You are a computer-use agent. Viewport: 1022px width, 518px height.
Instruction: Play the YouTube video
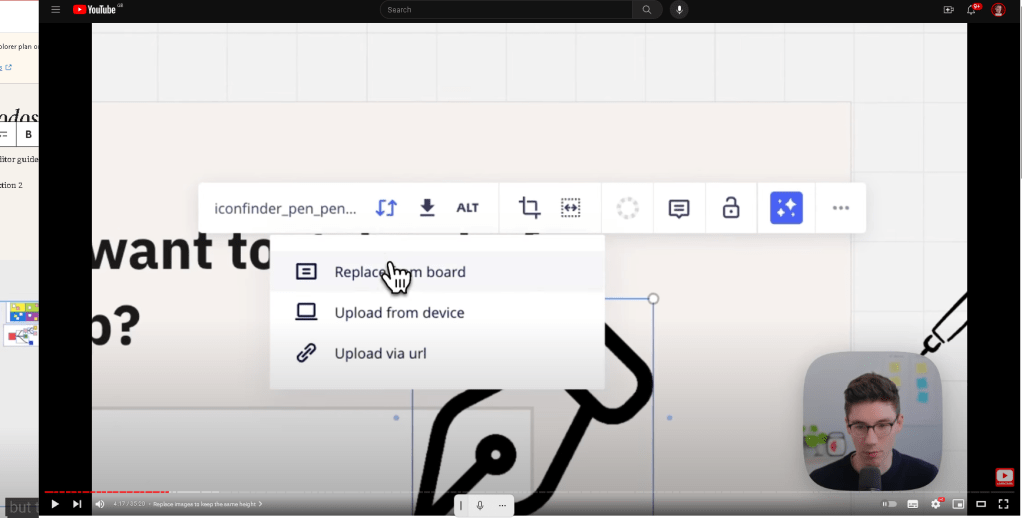[x=55, y=504]
